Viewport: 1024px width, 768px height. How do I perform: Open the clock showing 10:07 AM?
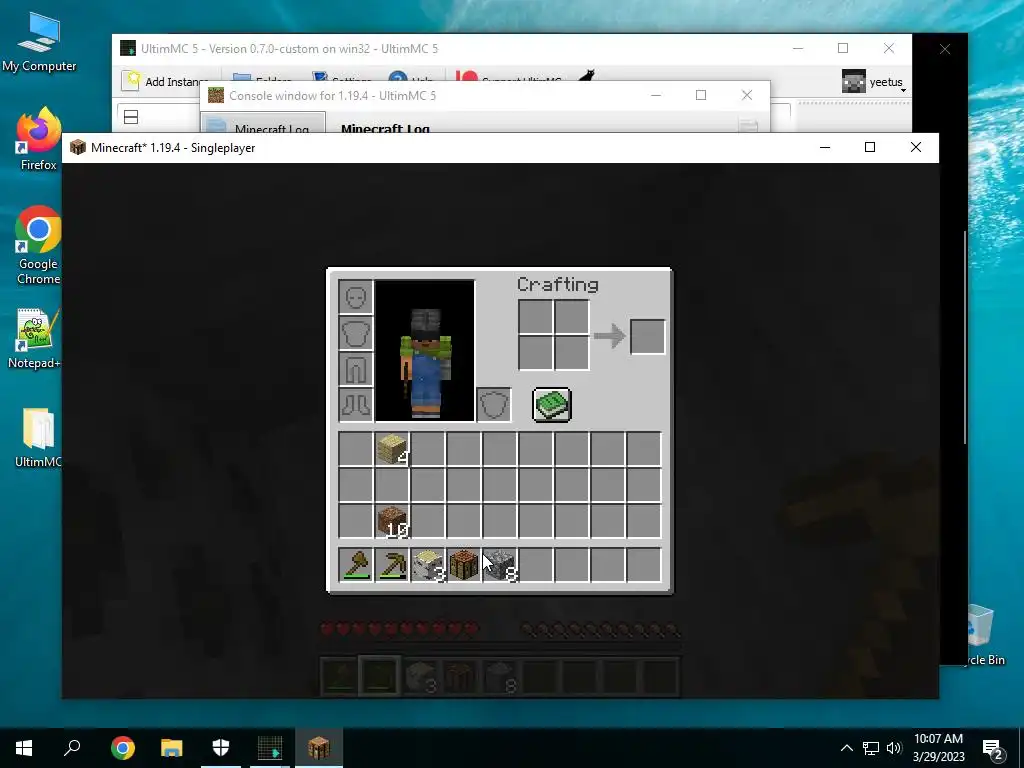click(x=938, y=748)
